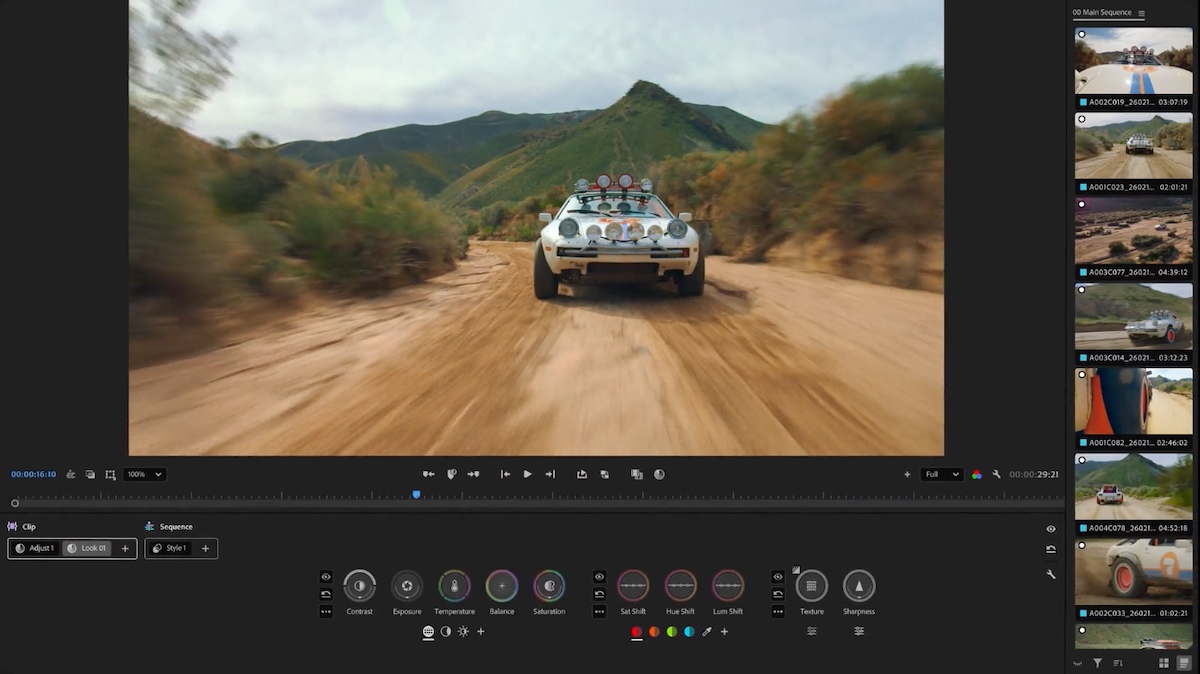Select the orange color swatch
Screen dimensions: 1200x674
(x=654, y=632)
